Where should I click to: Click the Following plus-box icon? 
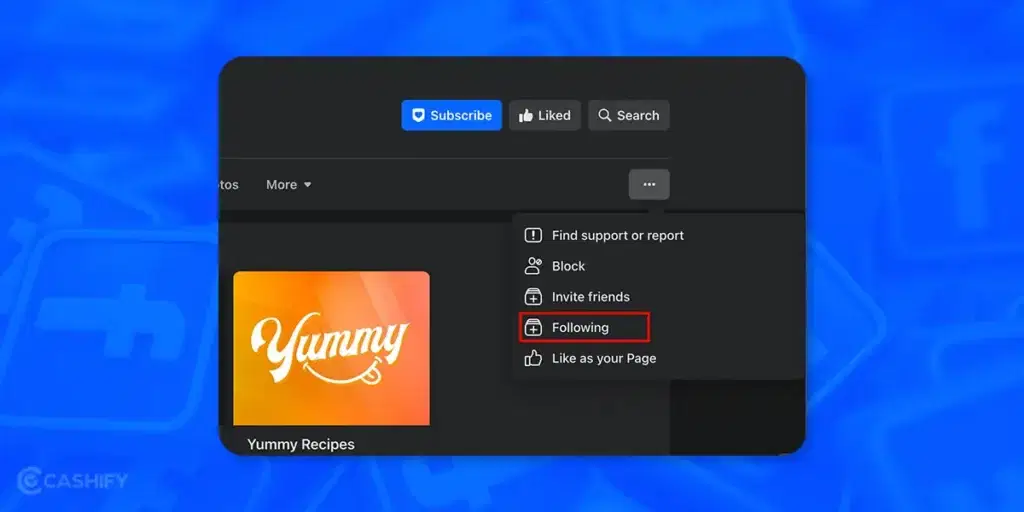click(534, 328)
